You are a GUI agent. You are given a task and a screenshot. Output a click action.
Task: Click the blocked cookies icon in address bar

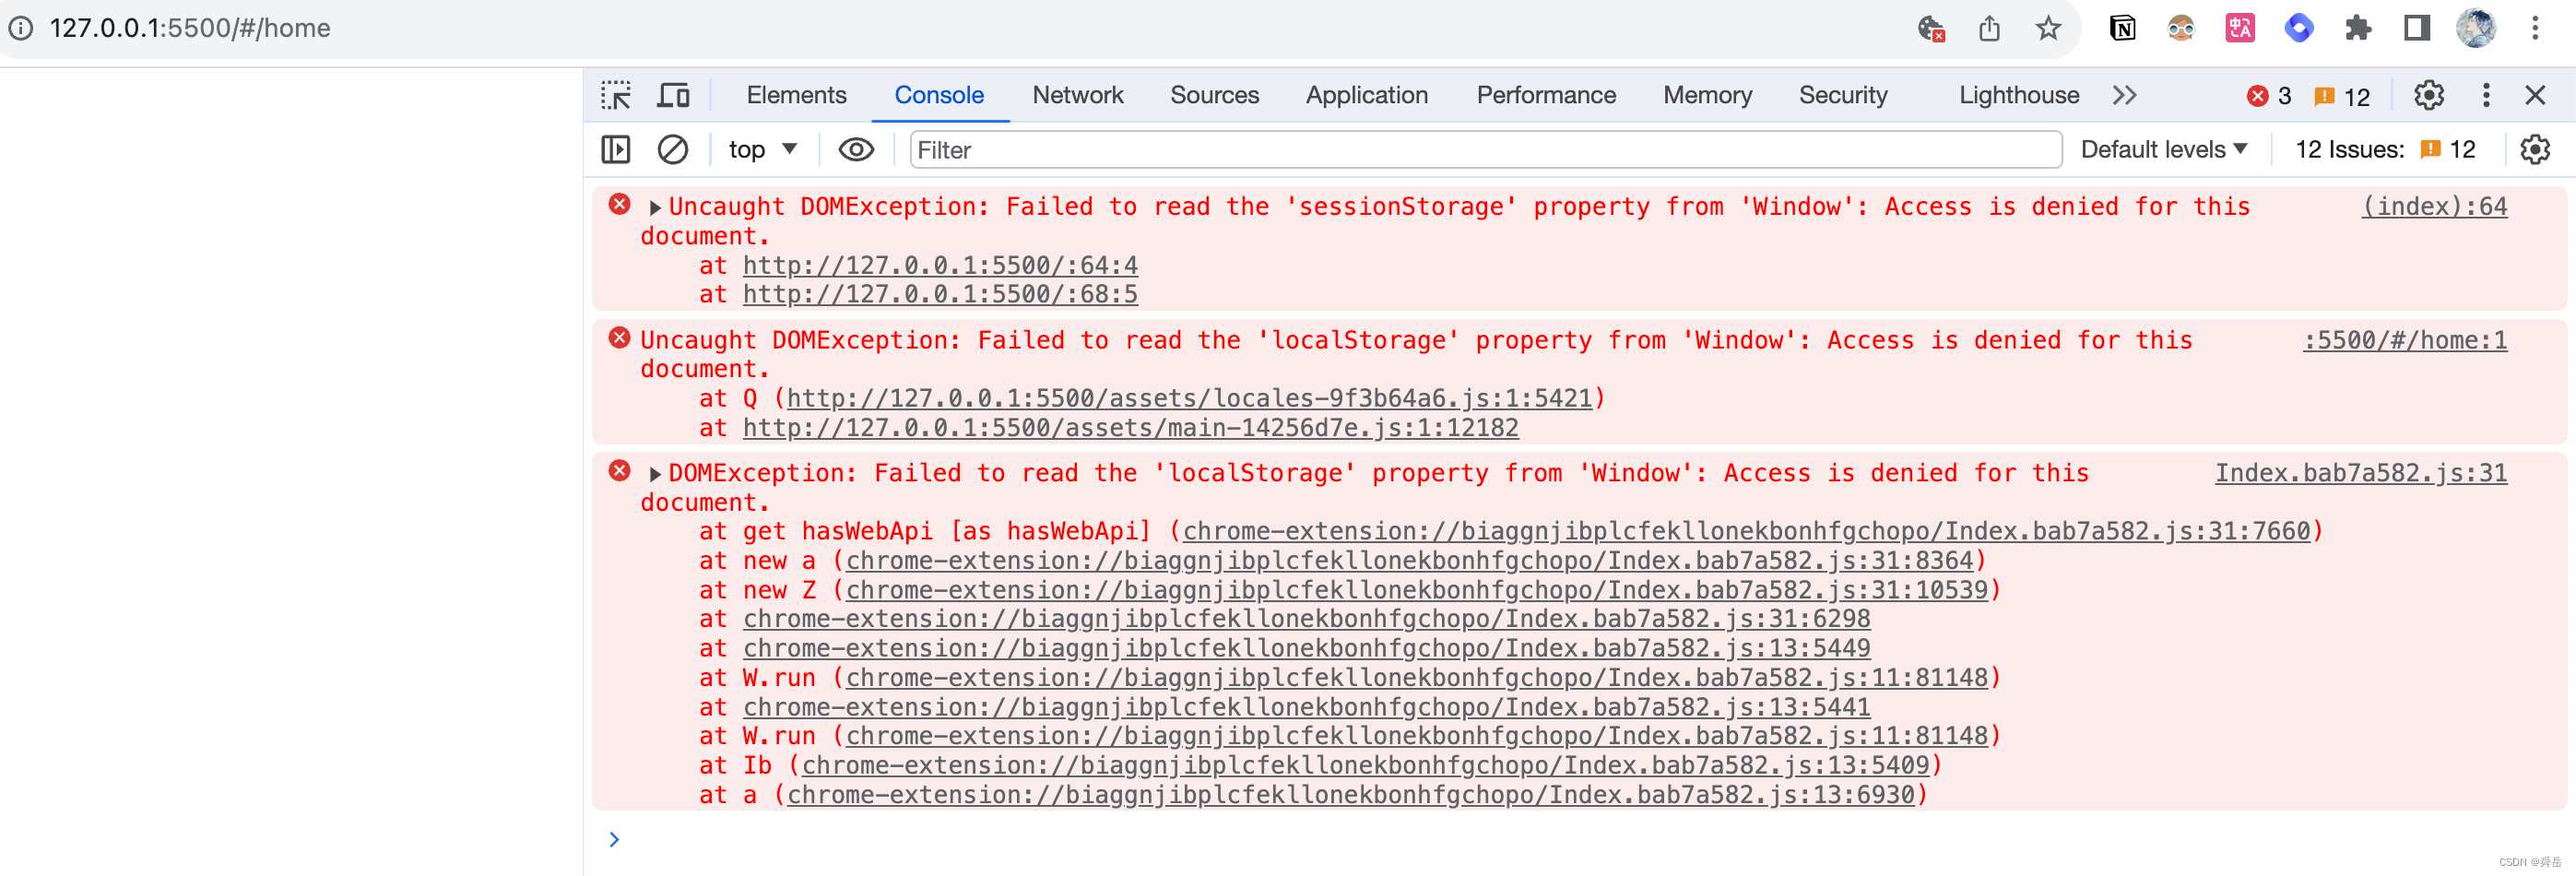click(x=1931, y=28)
